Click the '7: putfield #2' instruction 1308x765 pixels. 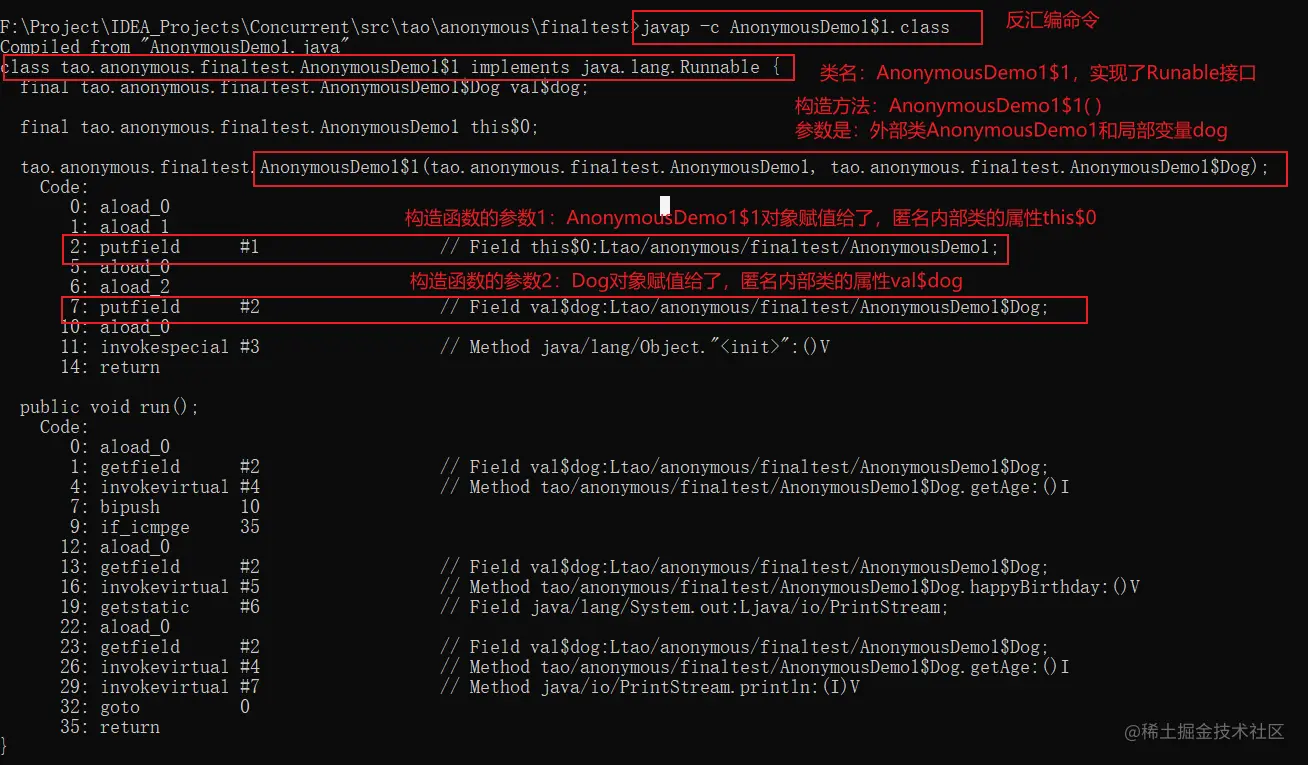tap(165, 307)
